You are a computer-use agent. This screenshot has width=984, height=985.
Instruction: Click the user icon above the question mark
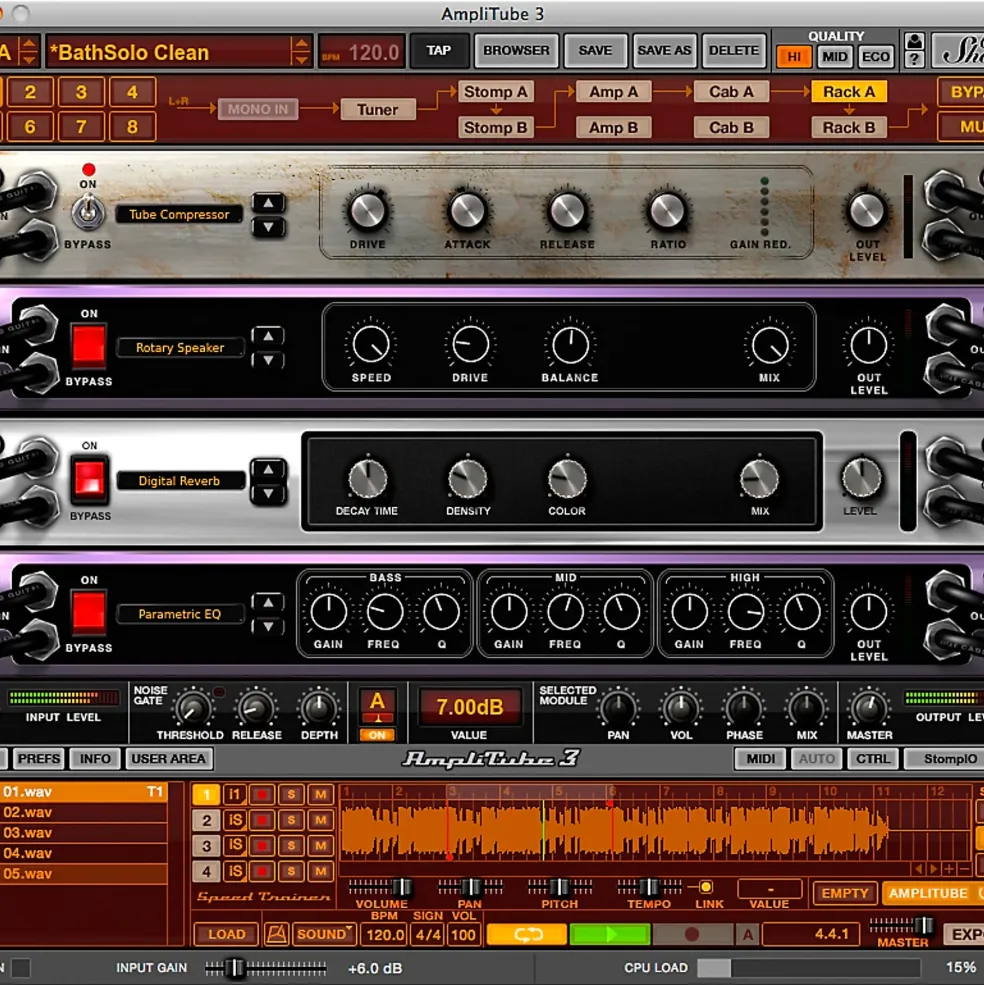tap(915, 41)
